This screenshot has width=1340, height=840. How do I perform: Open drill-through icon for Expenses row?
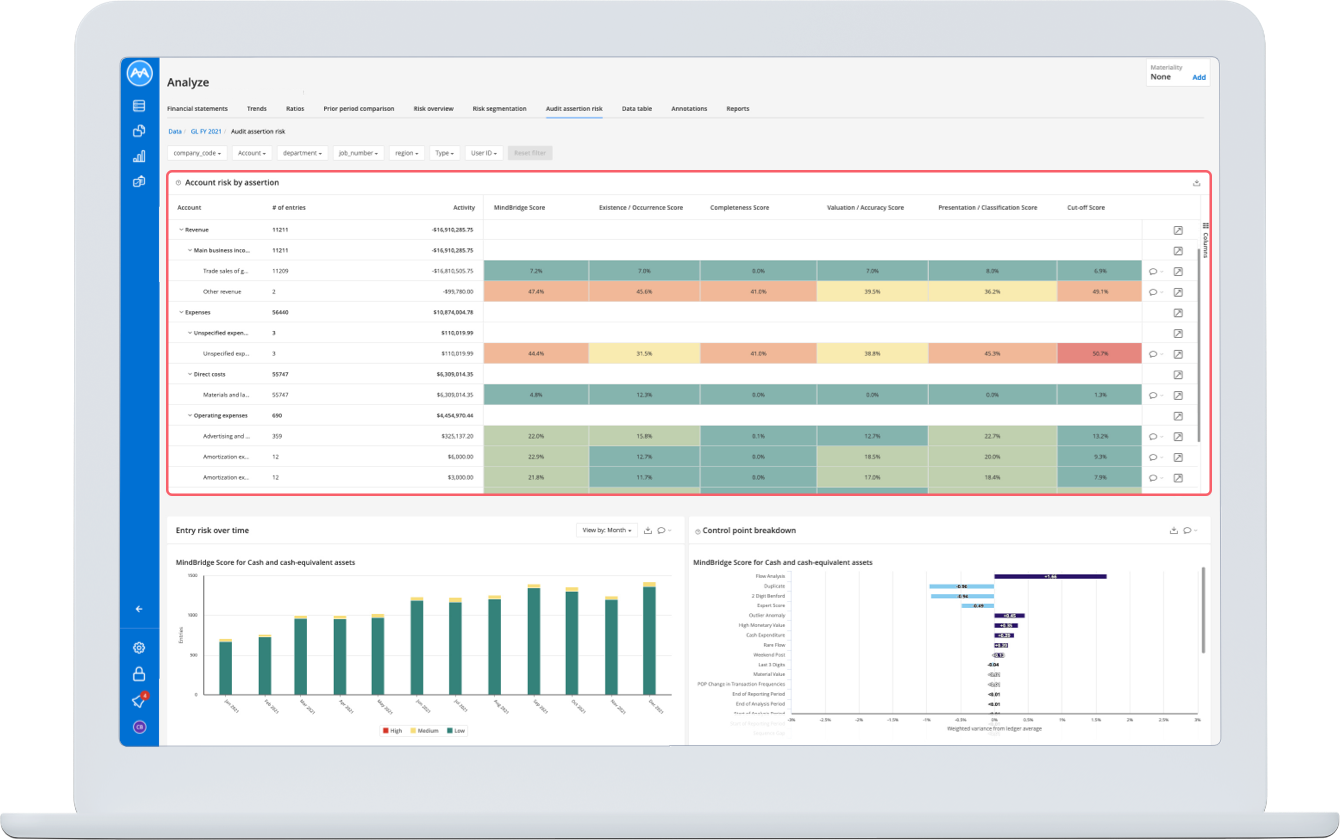(1178, 312)
